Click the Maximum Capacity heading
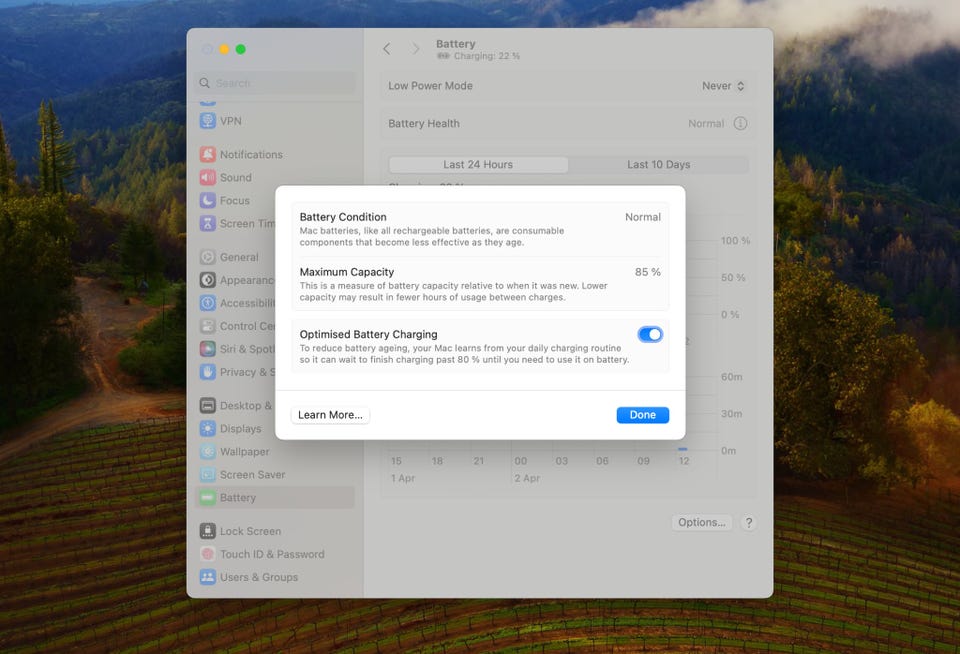The width and height of the screenshot is (960, 654). coord(347,272)
